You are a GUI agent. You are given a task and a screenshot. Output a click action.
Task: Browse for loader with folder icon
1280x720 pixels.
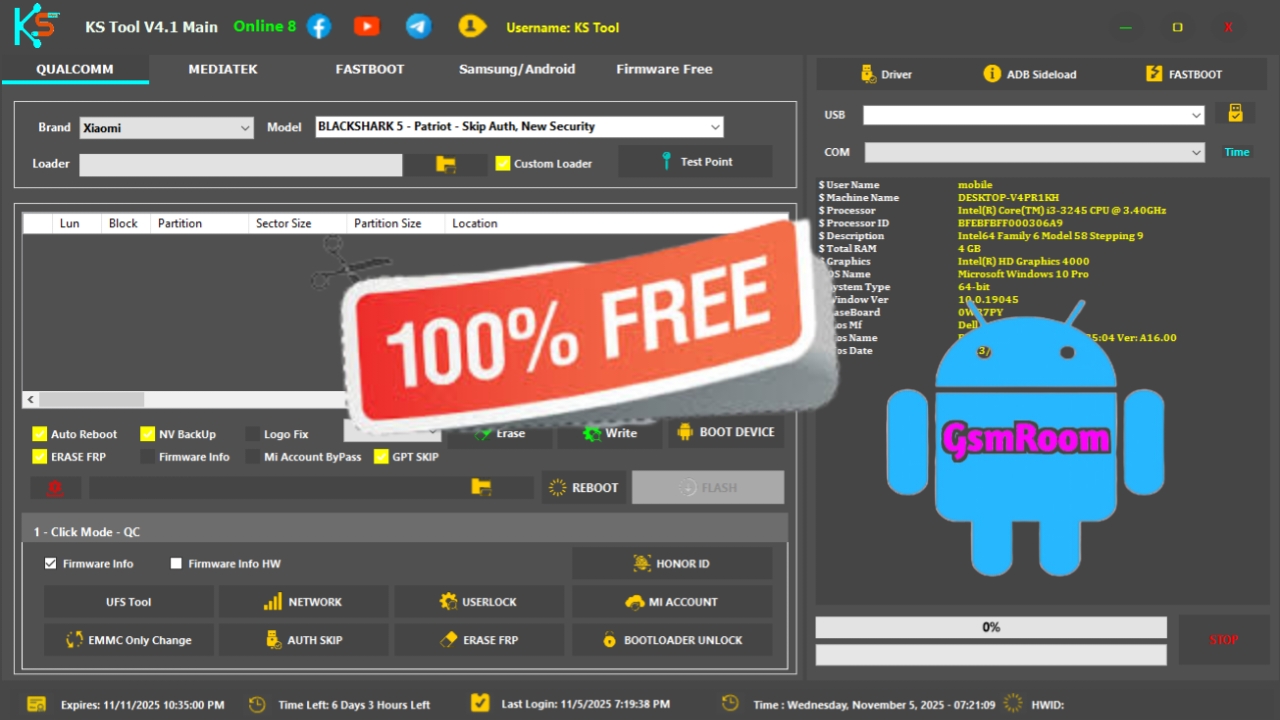(x=446, y=164)
